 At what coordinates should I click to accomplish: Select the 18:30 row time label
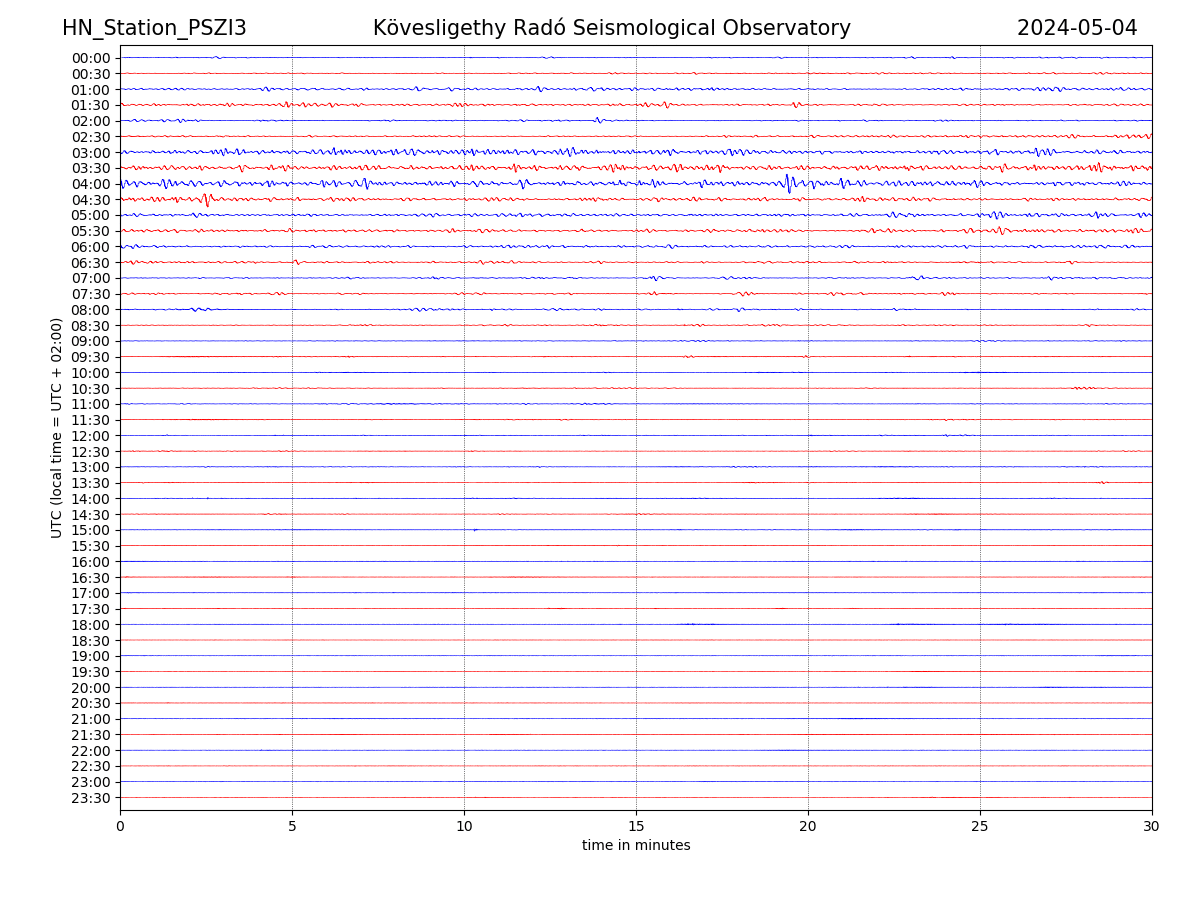coord(91,641)
